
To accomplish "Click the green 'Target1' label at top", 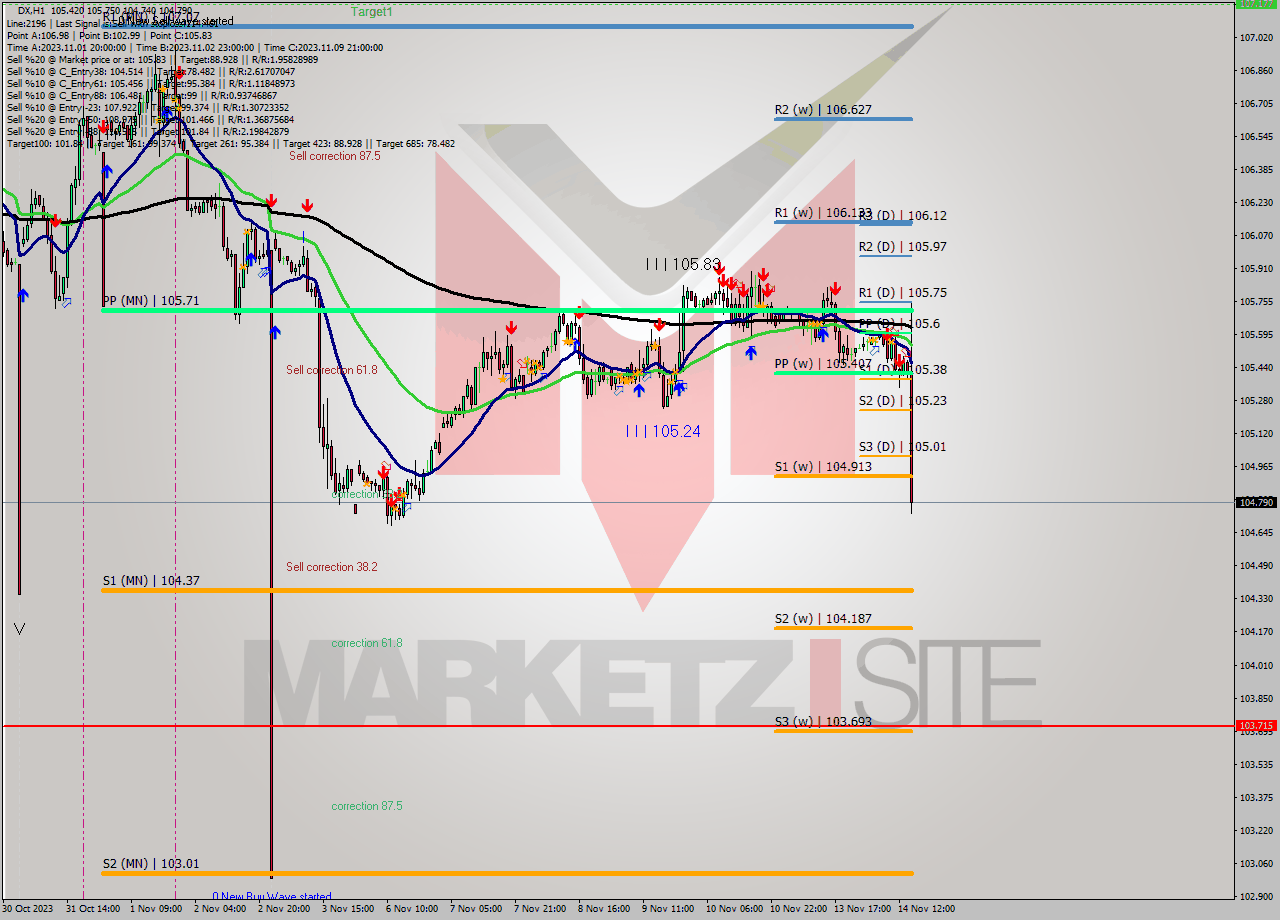I will [372, 12].
